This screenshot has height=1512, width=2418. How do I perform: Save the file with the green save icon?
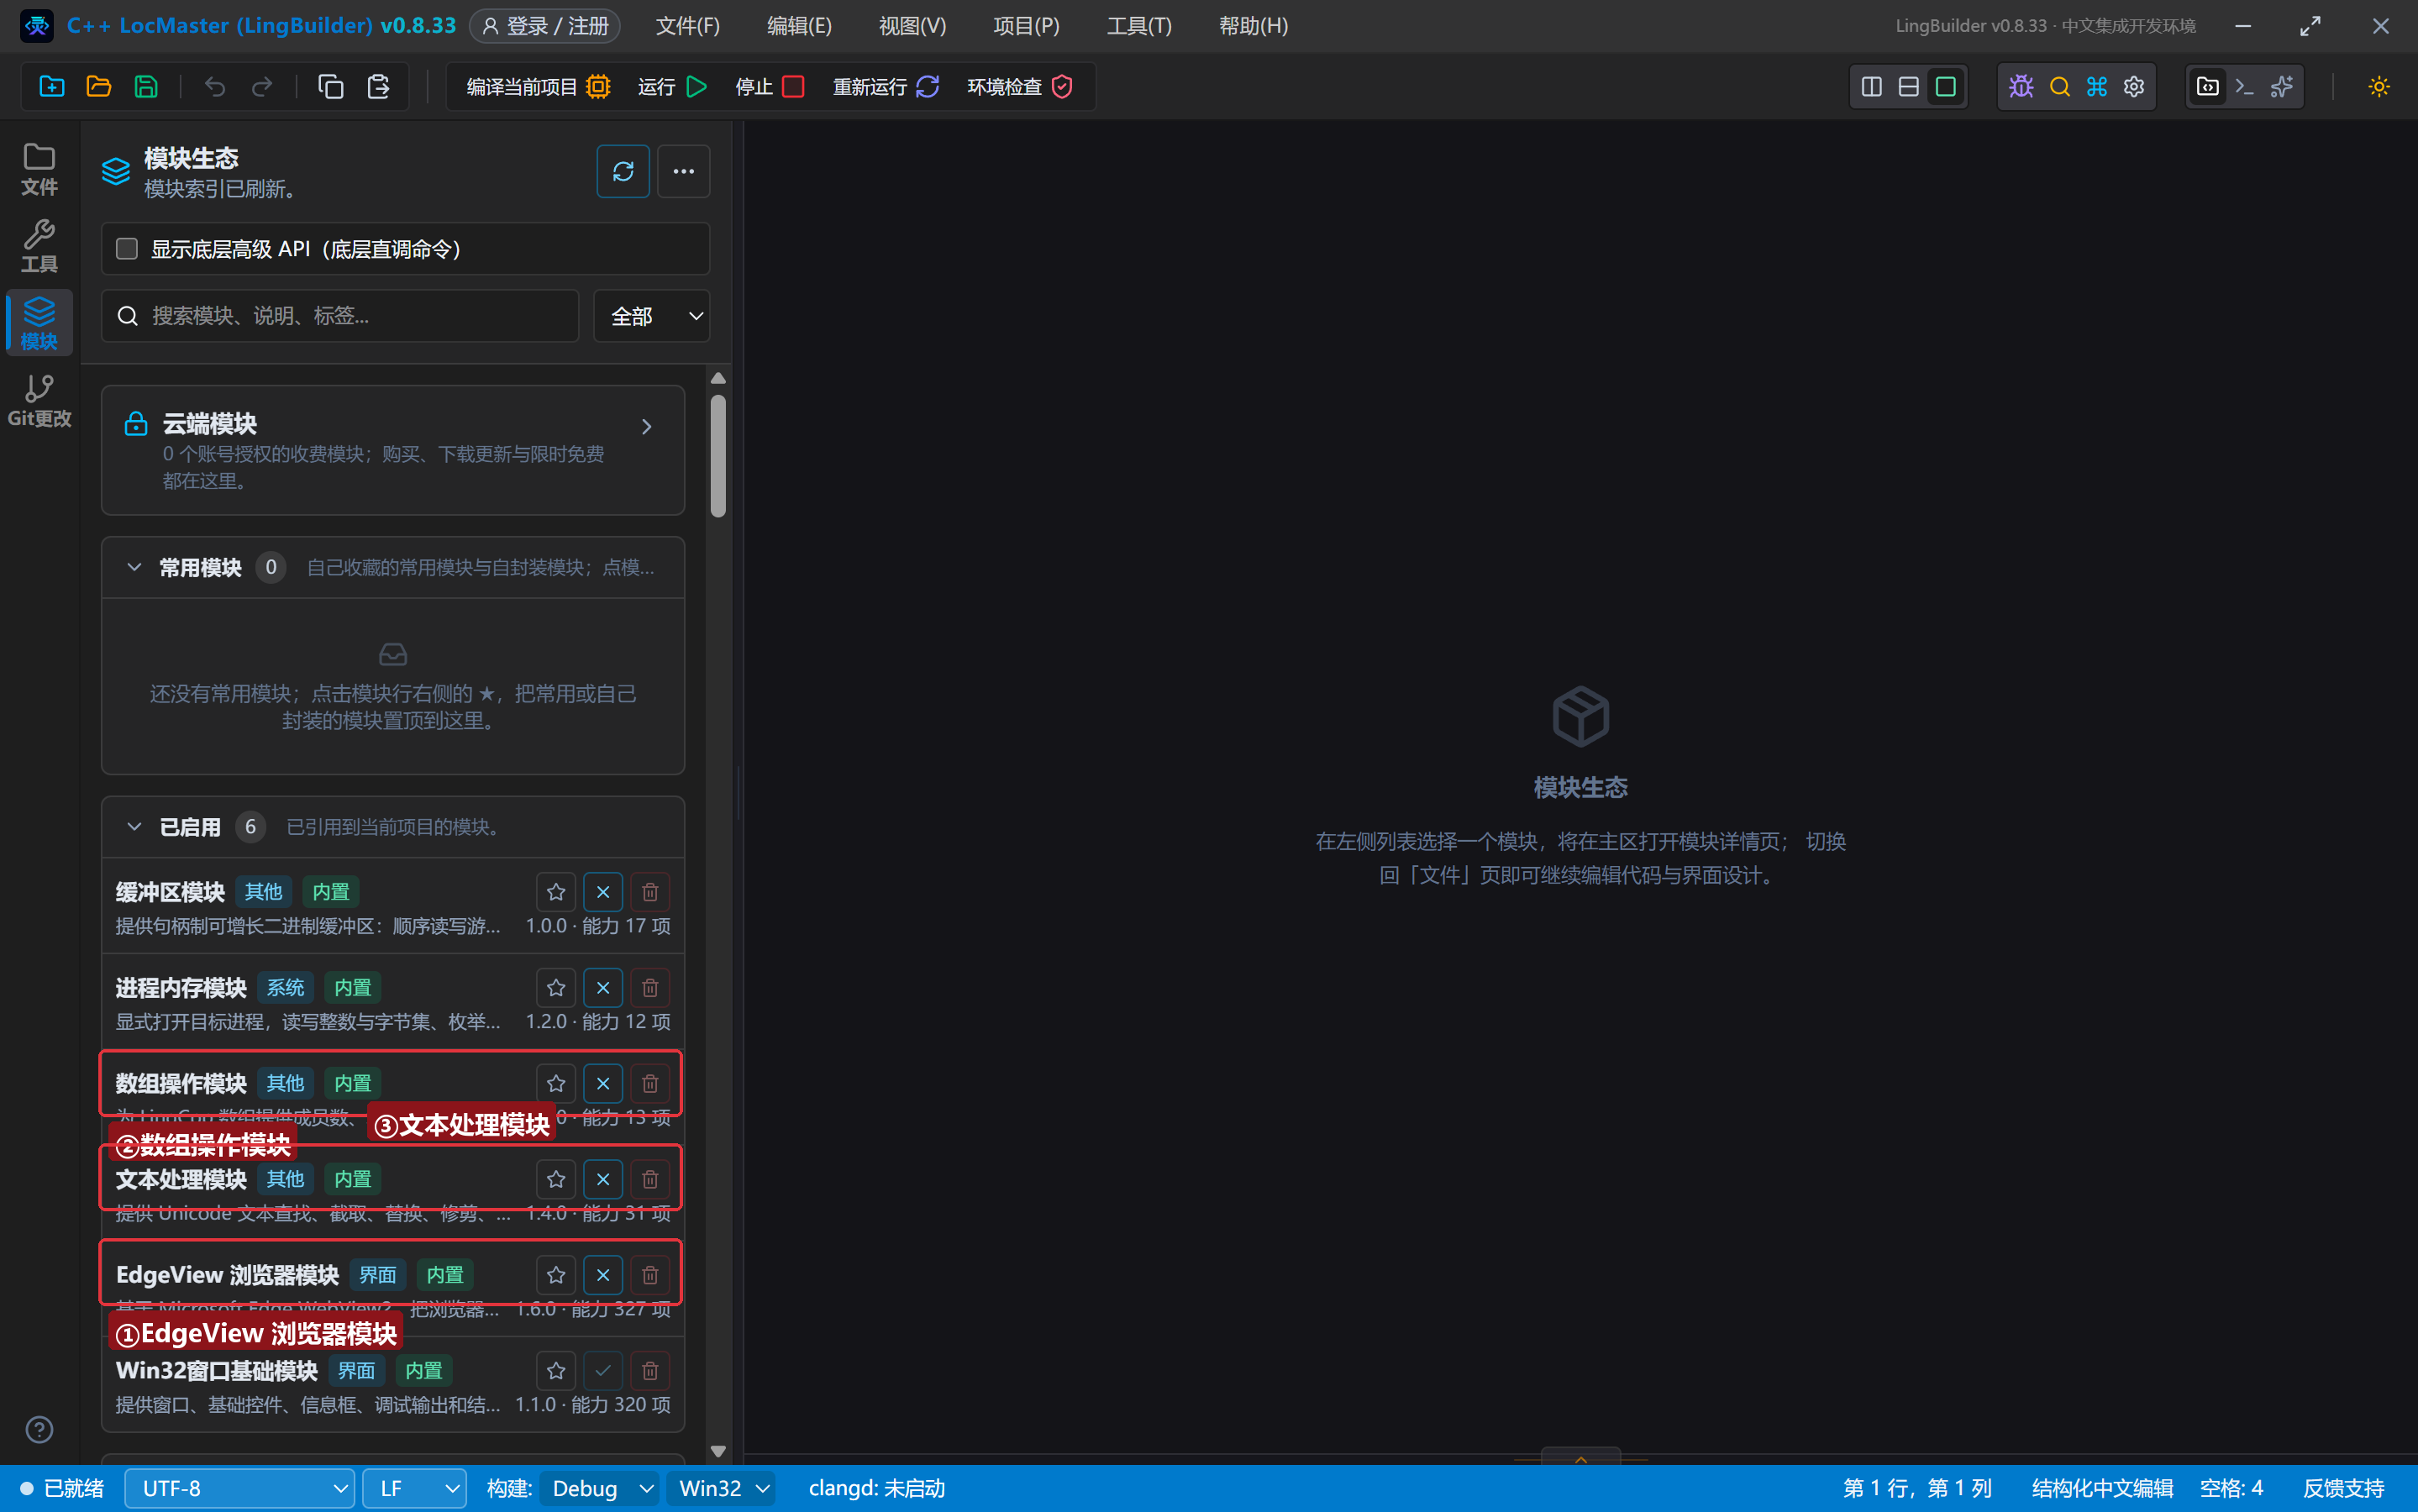coord(146,87)
